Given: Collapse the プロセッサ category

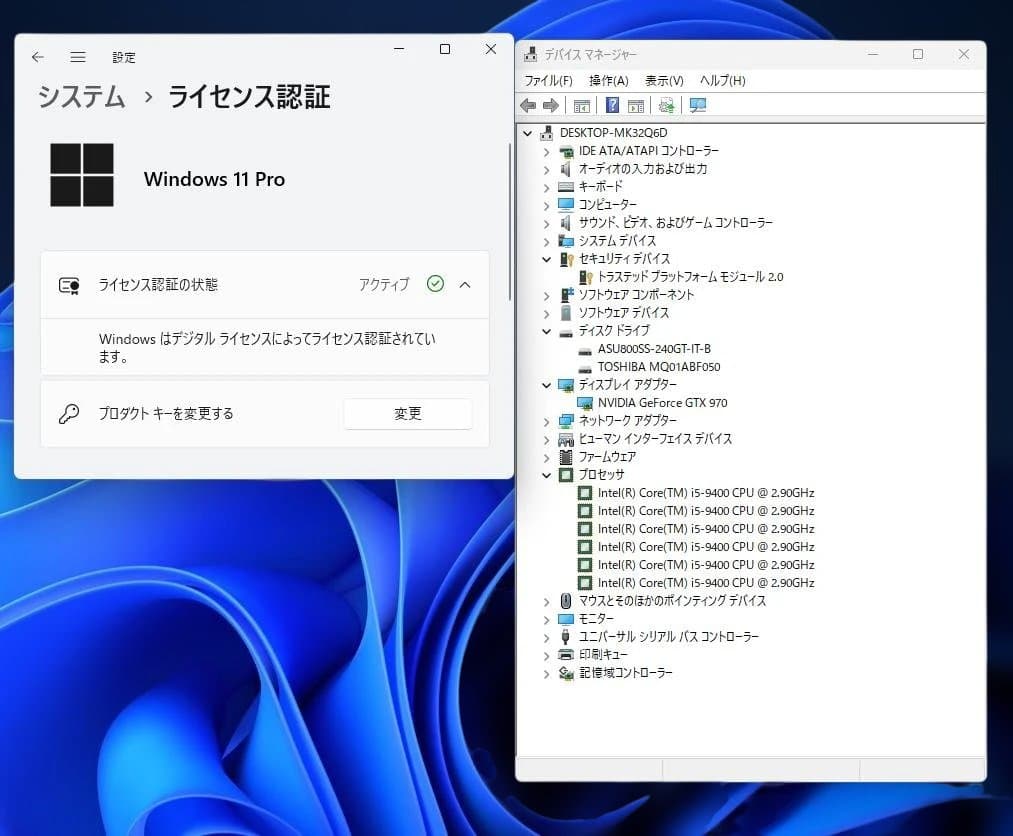Looking at the screenshot, I should 545,475.
